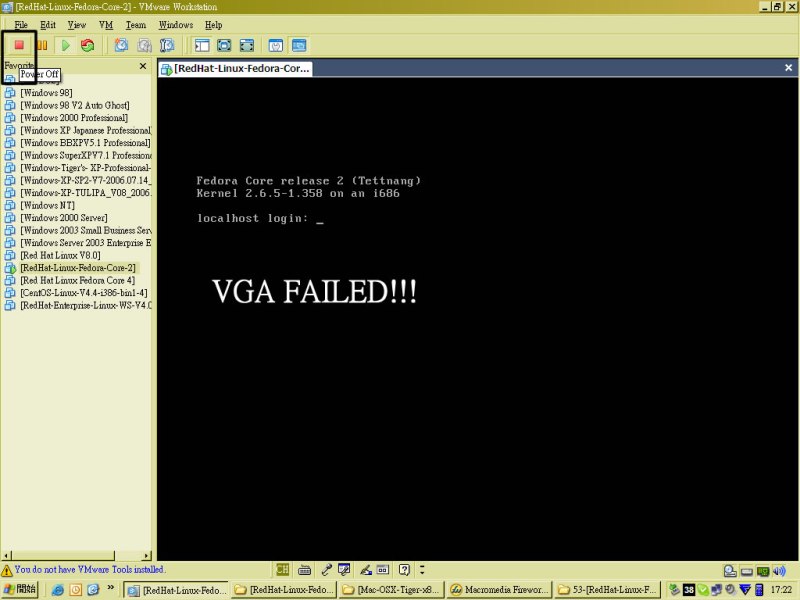The width and height of the screenshot is (800, 600).
Task: Select [RedHat-Linux-Fedora-Core-2] in Favorites
Action: (78, 268)
